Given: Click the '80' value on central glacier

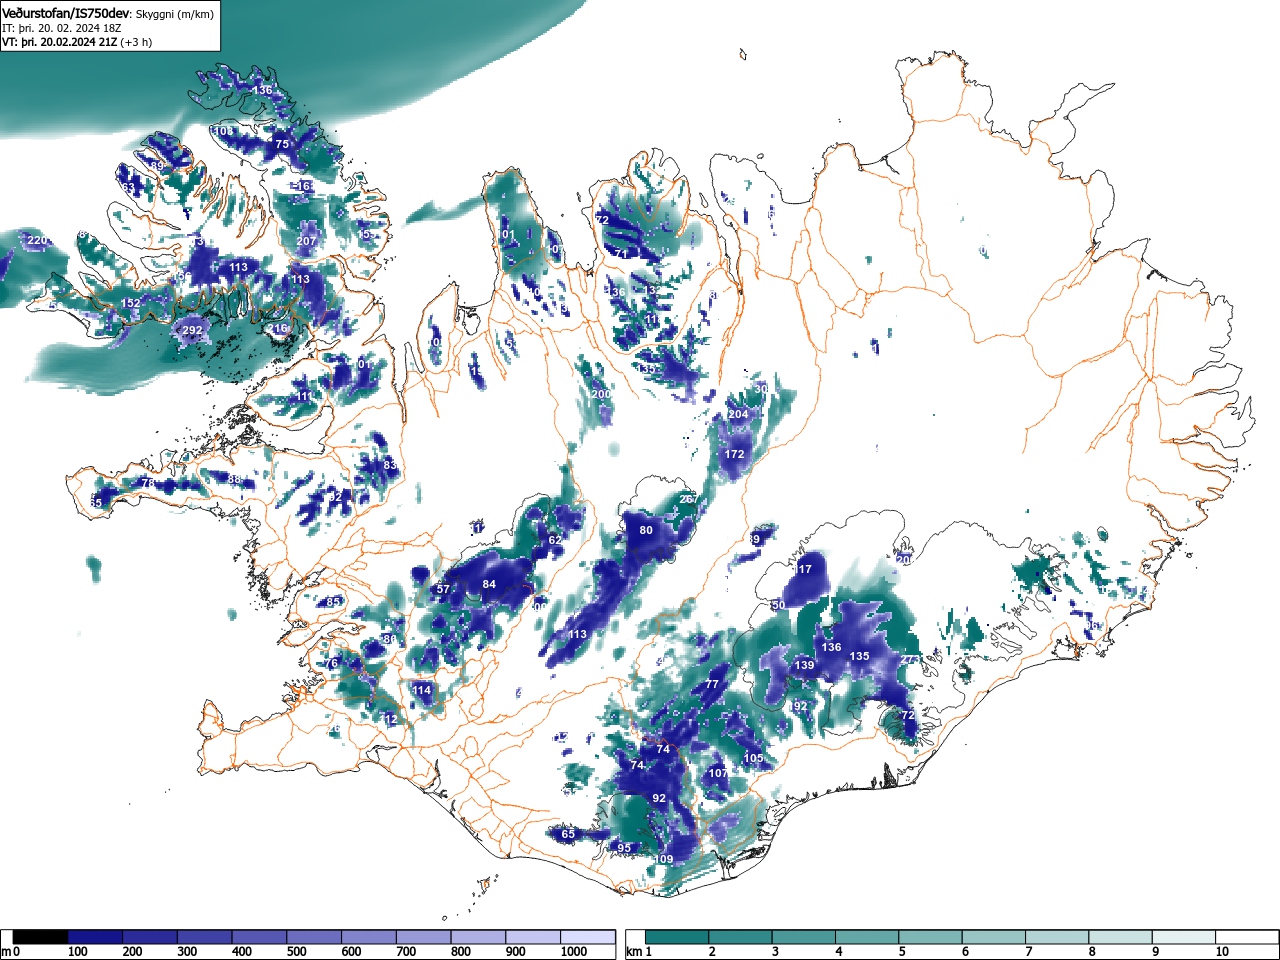Looking at the screenshot, I should pyautogui.click(x=646, y=530).
